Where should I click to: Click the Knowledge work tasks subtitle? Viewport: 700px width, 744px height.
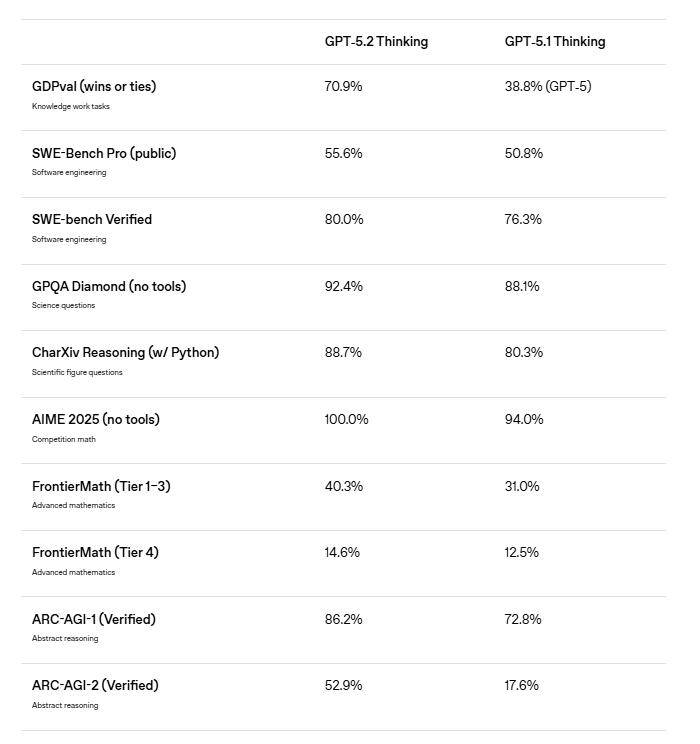[x=71, y=106]
